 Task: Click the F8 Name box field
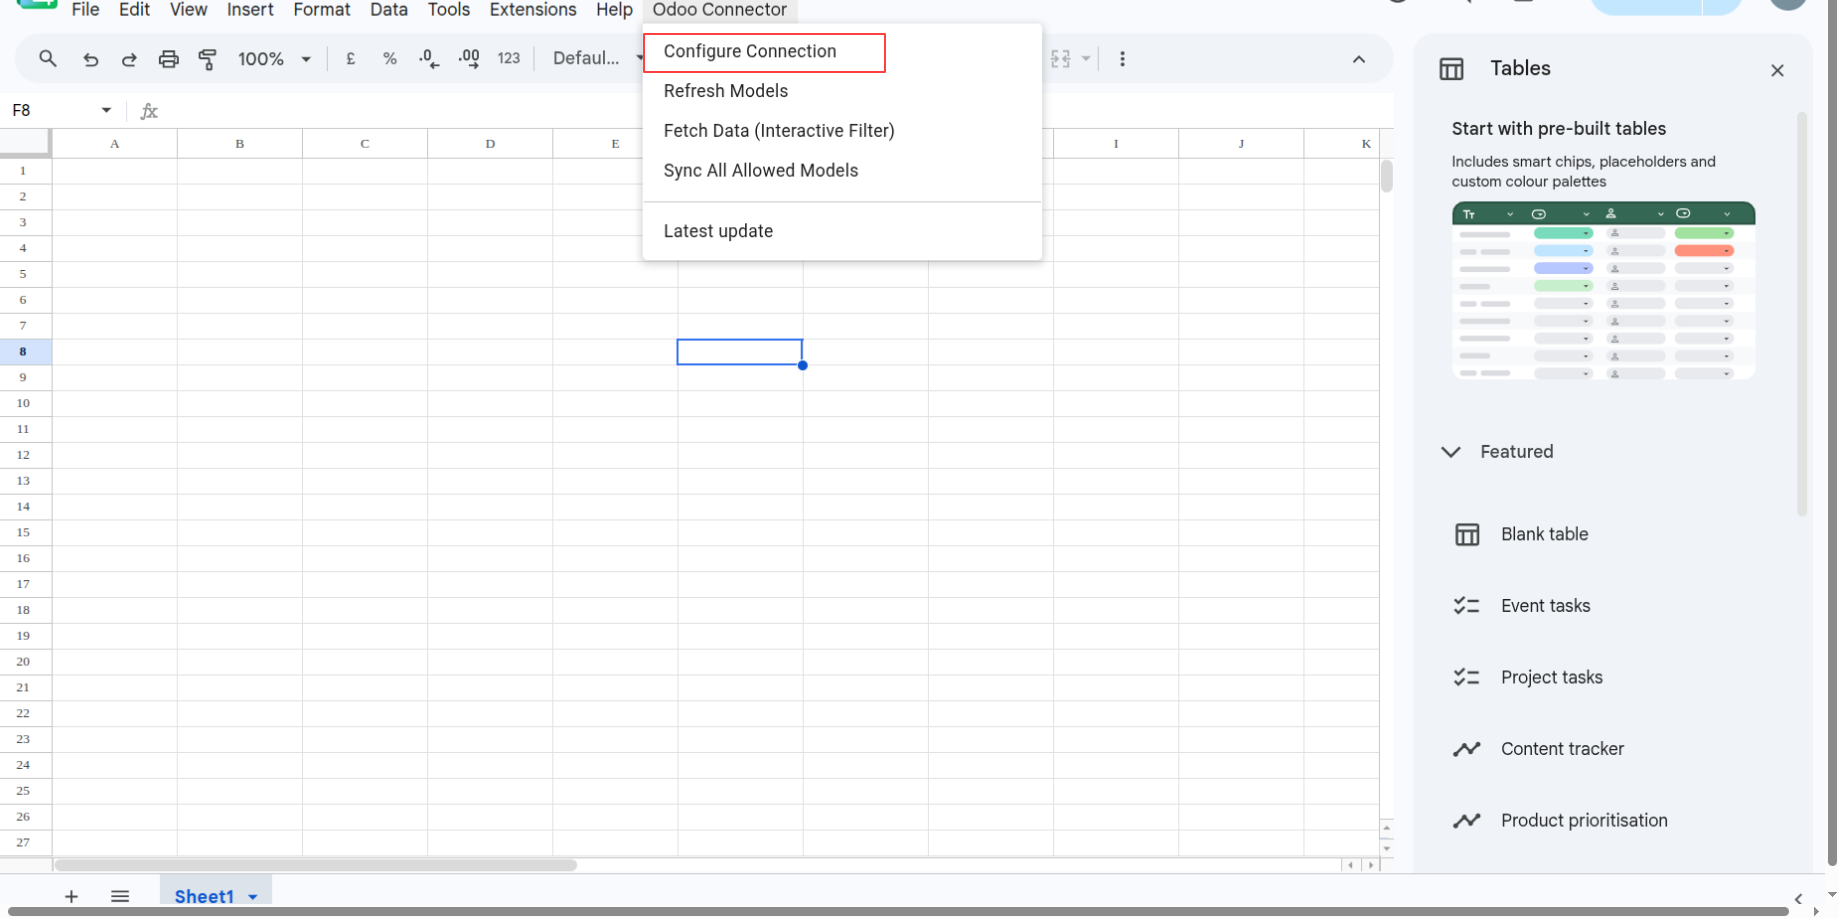pos(50,110)
